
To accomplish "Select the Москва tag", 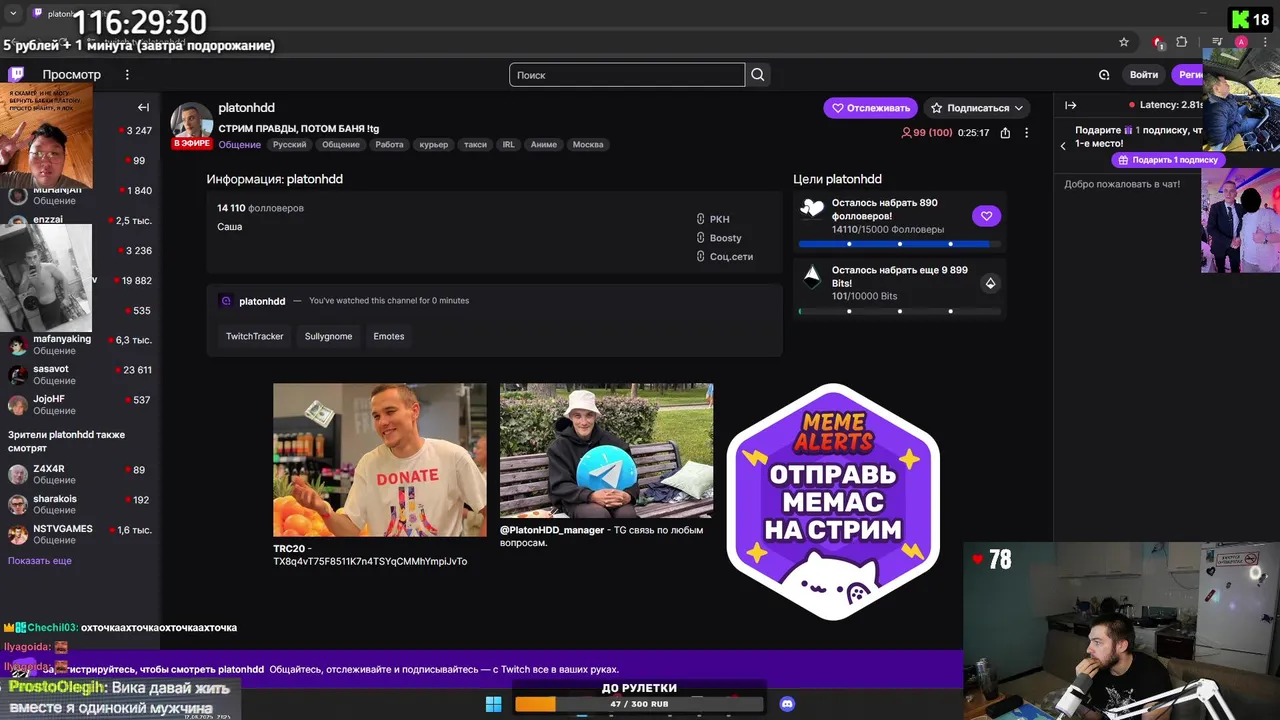I will pyautogui.click(x=588, y=145).
